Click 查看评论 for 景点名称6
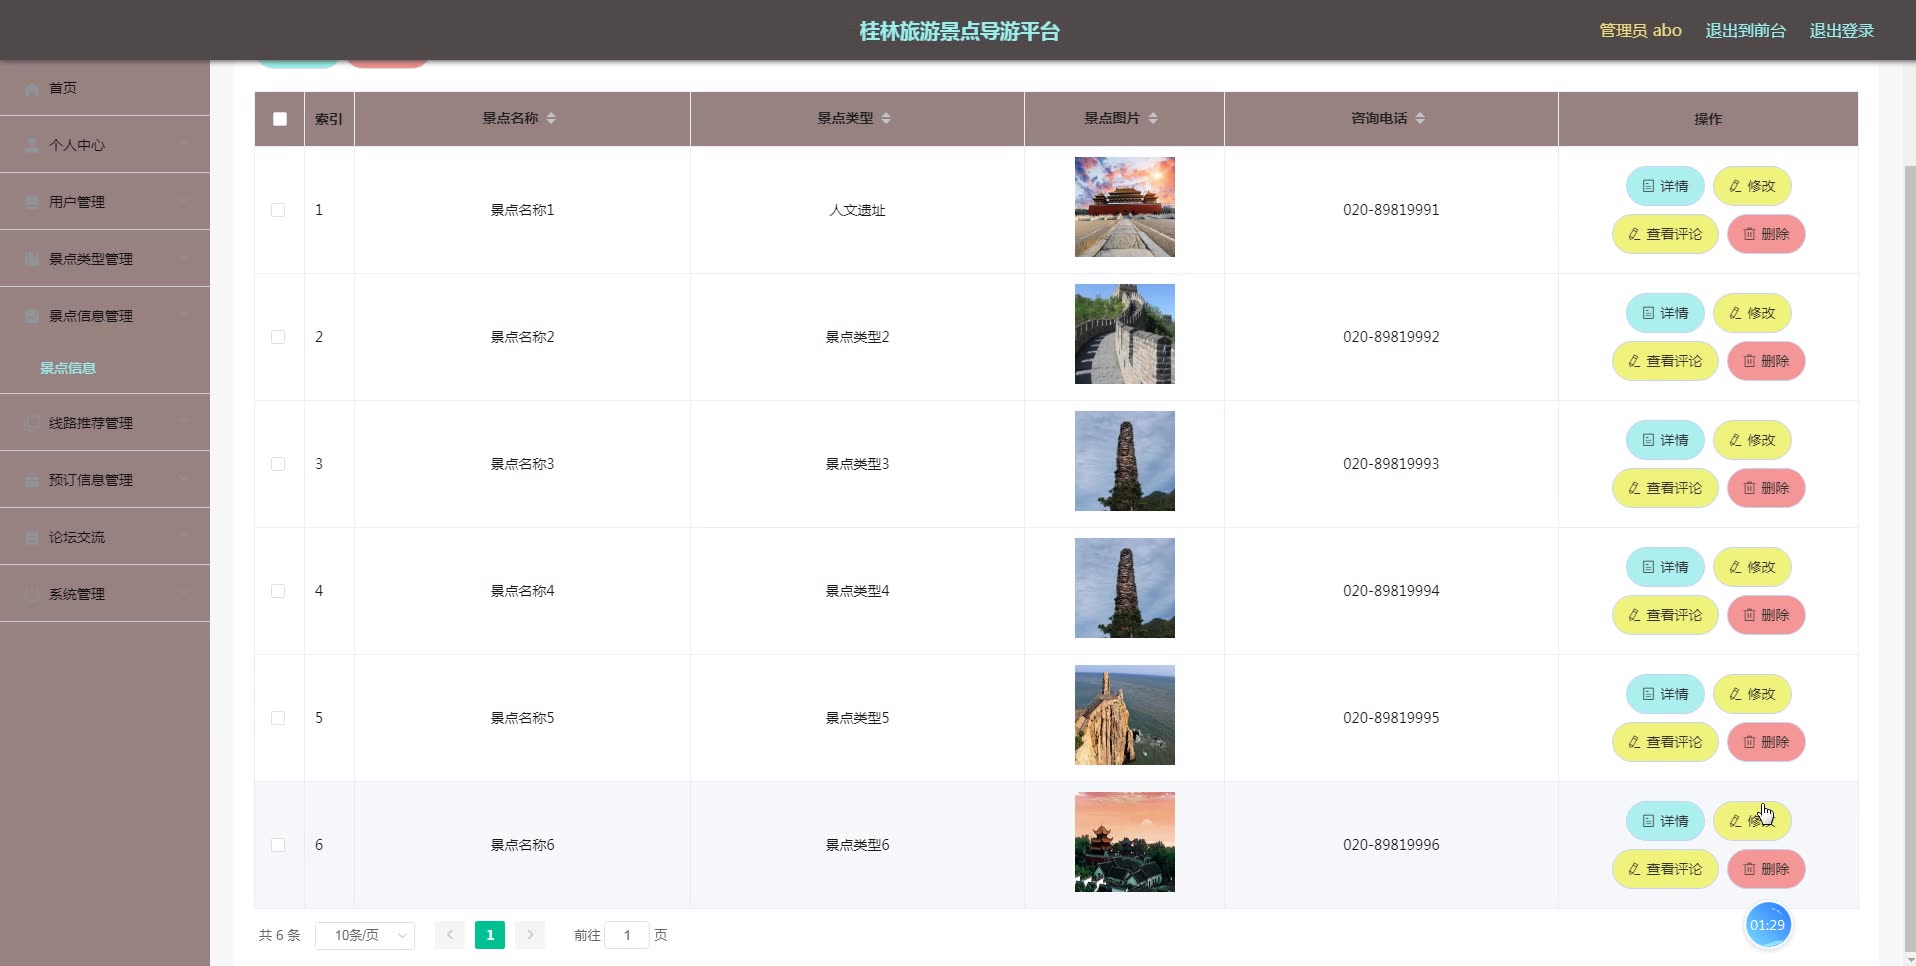 [x=1665, y=869]
